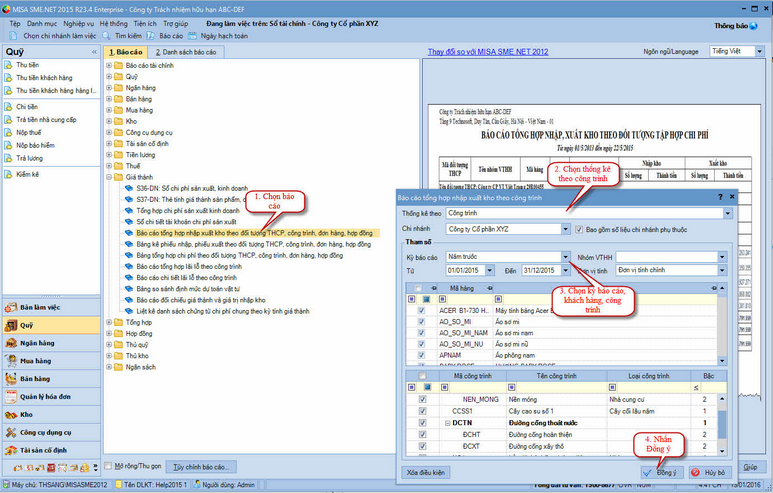Open Nghiệp vụ menu
This screenshot has width=773, height=493.
(x=78, y=24)
